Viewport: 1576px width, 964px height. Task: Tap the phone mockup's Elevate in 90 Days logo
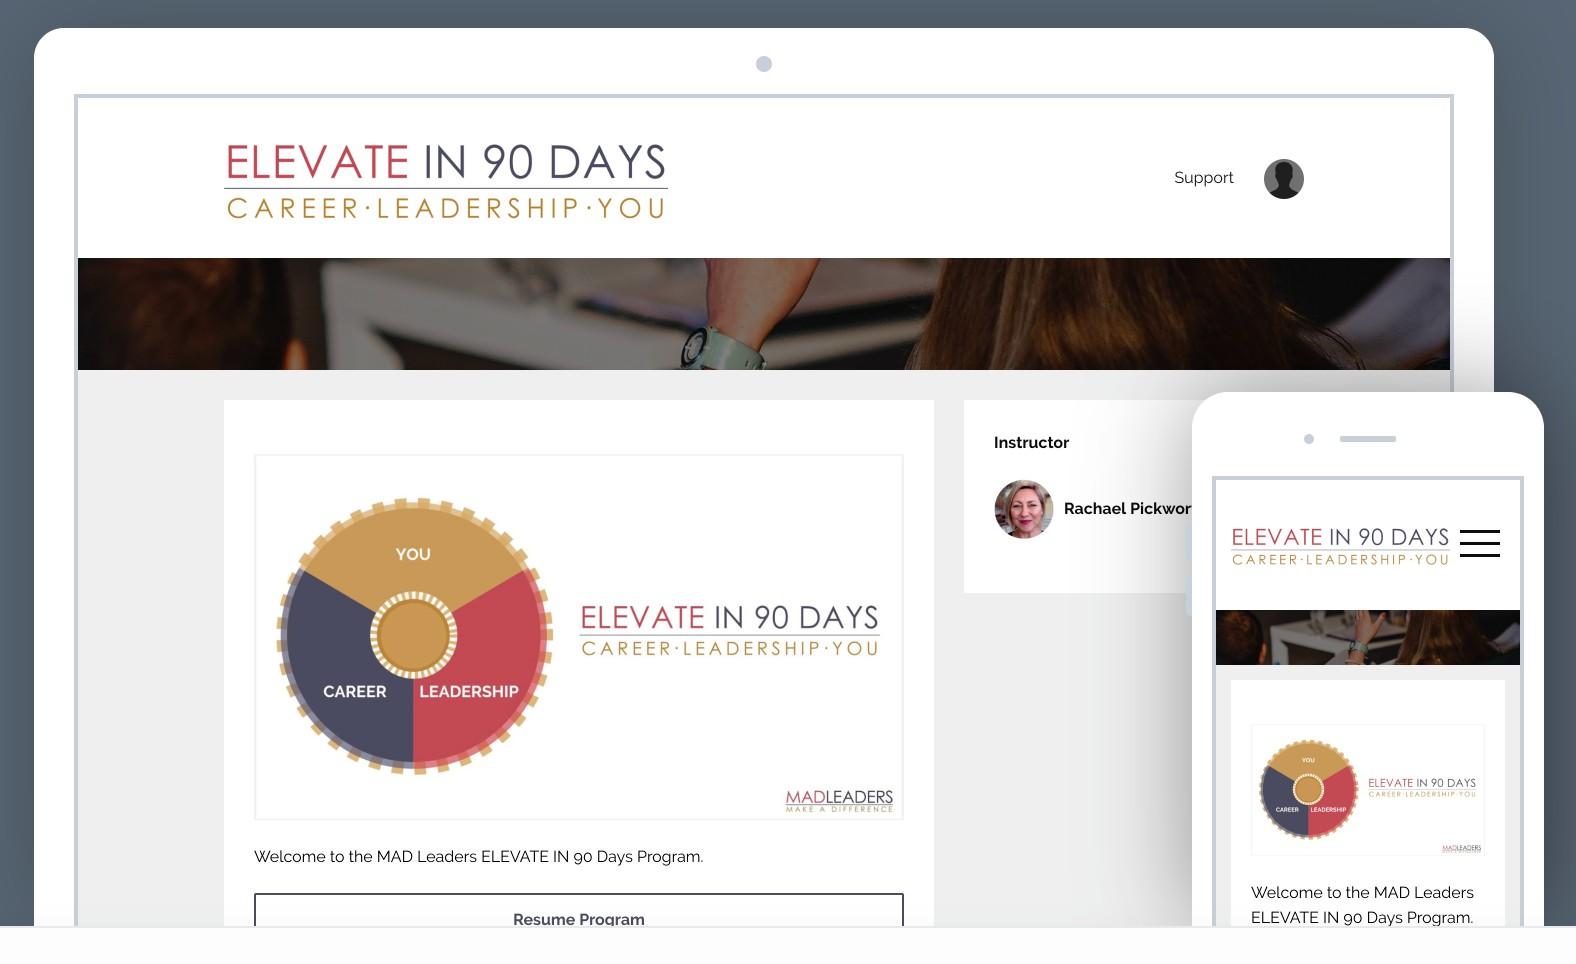[x=1340, y=546]
